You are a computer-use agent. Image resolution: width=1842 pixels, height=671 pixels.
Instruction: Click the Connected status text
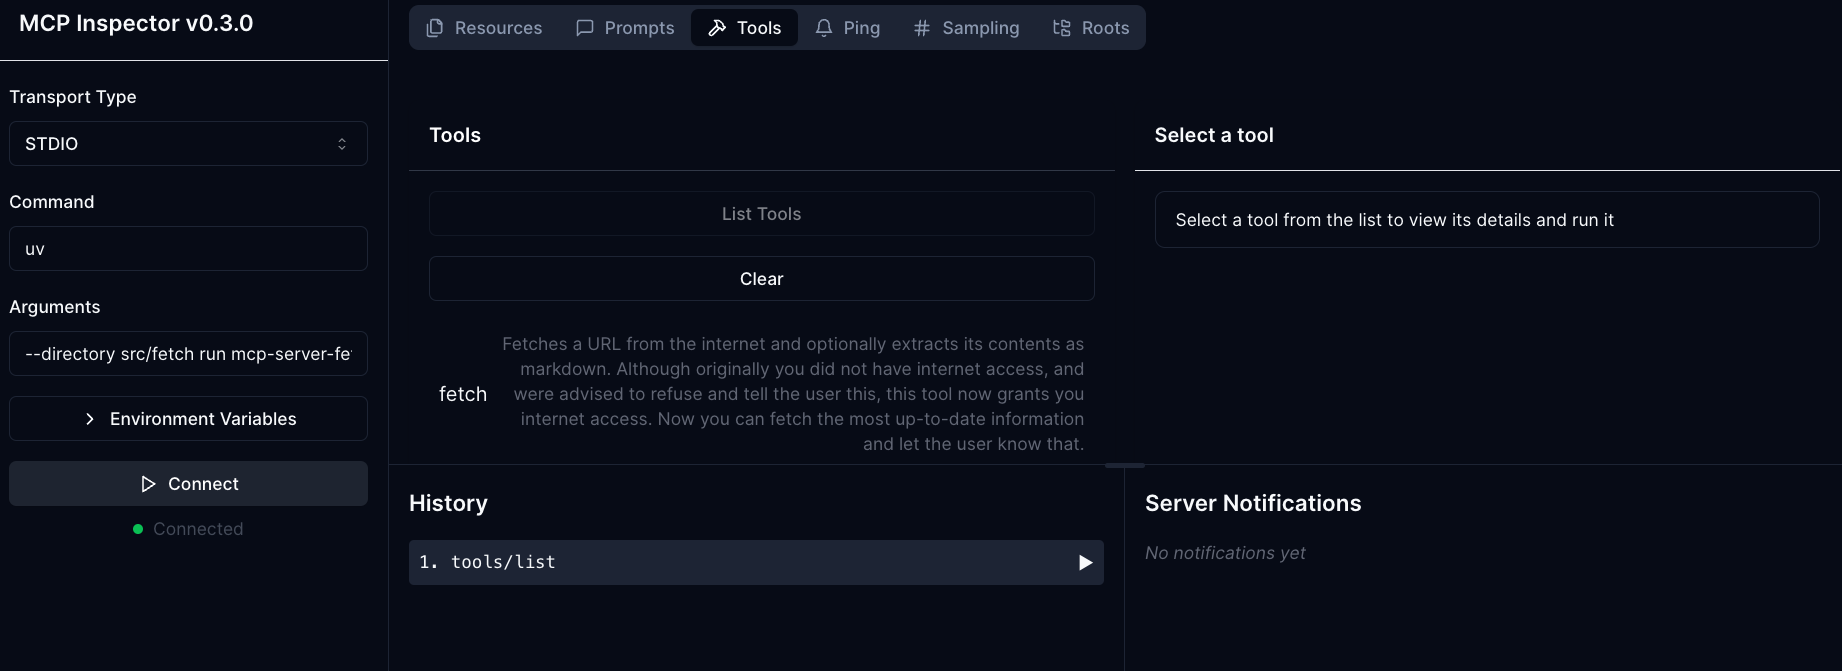198,529
